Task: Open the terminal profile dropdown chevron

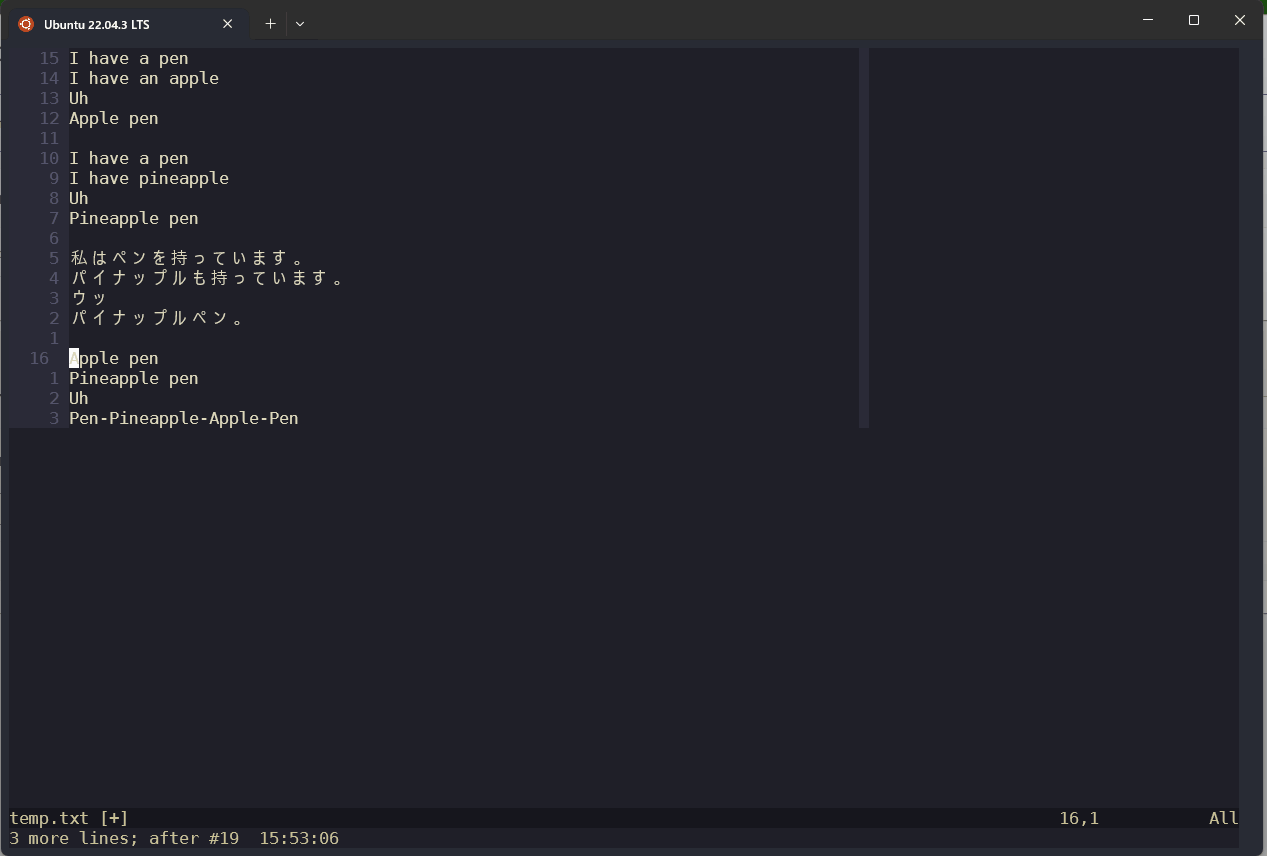Action: tap(299, 23)
